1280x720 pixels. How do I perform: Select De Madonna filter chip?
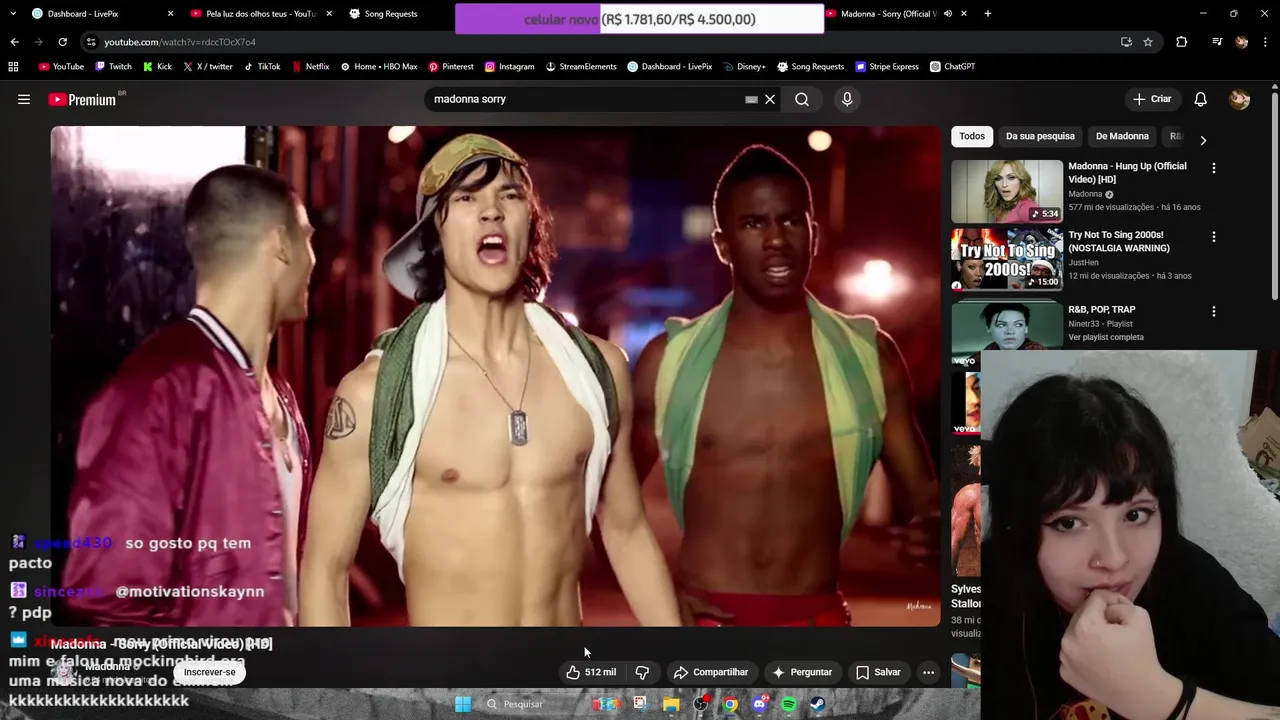[1122, 136]
